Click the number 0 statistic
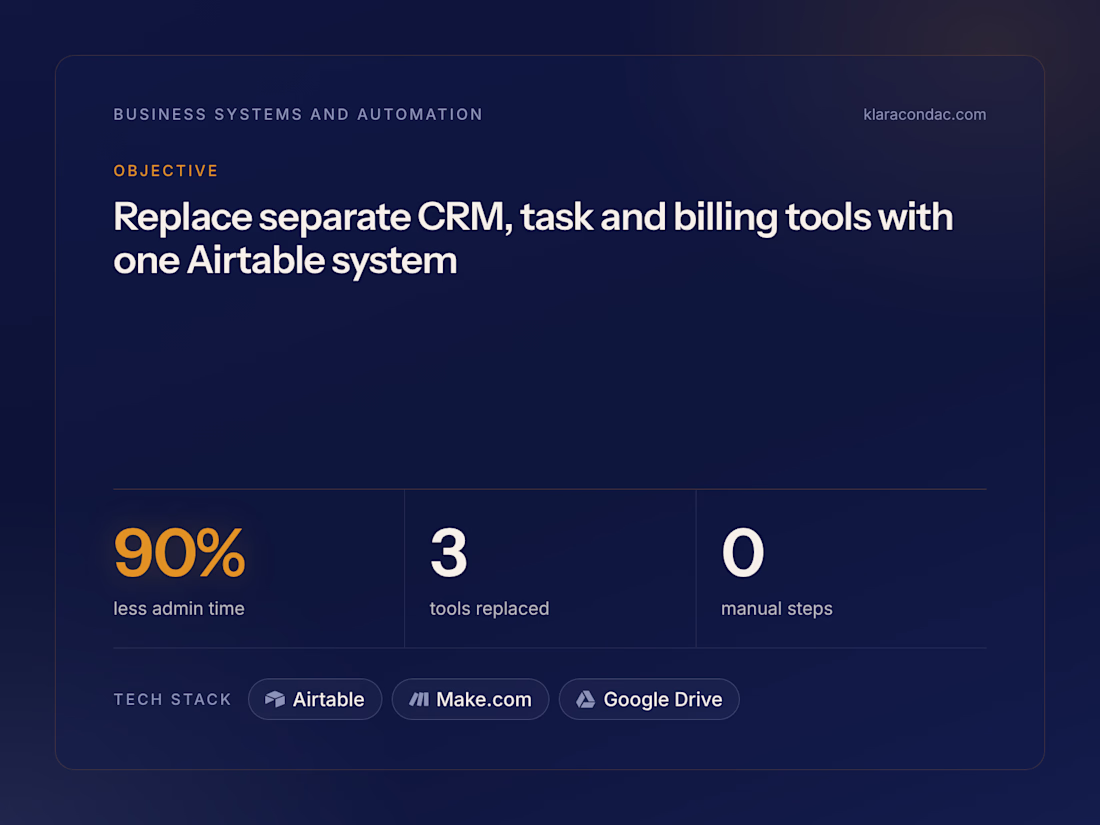1100x825 pixels. [743, 553]
